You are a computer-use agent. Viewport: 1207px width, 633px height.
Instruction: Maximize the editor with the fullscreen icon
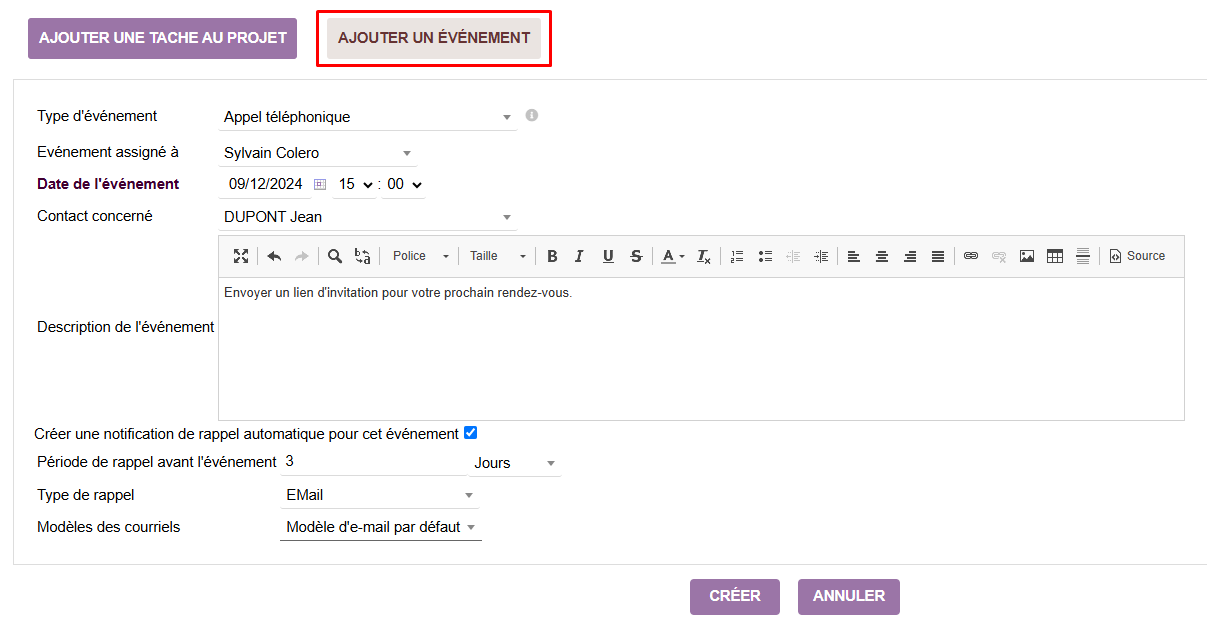pos(241,256)
